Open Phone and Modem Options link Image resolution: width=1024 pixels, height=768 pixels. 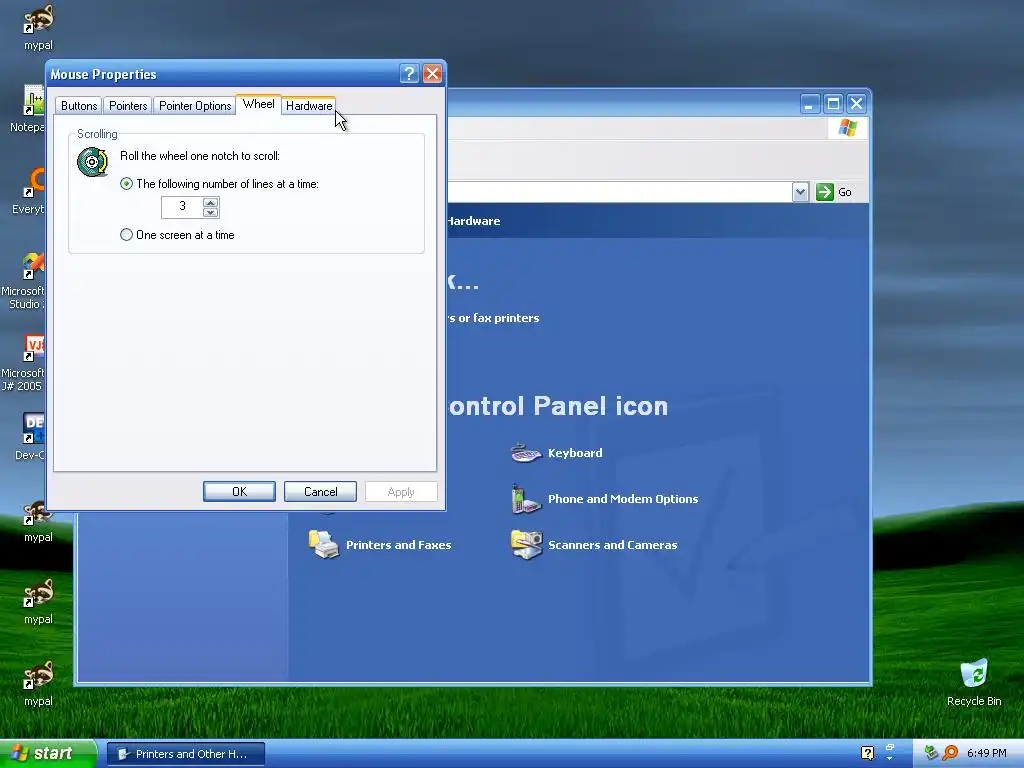623,499
